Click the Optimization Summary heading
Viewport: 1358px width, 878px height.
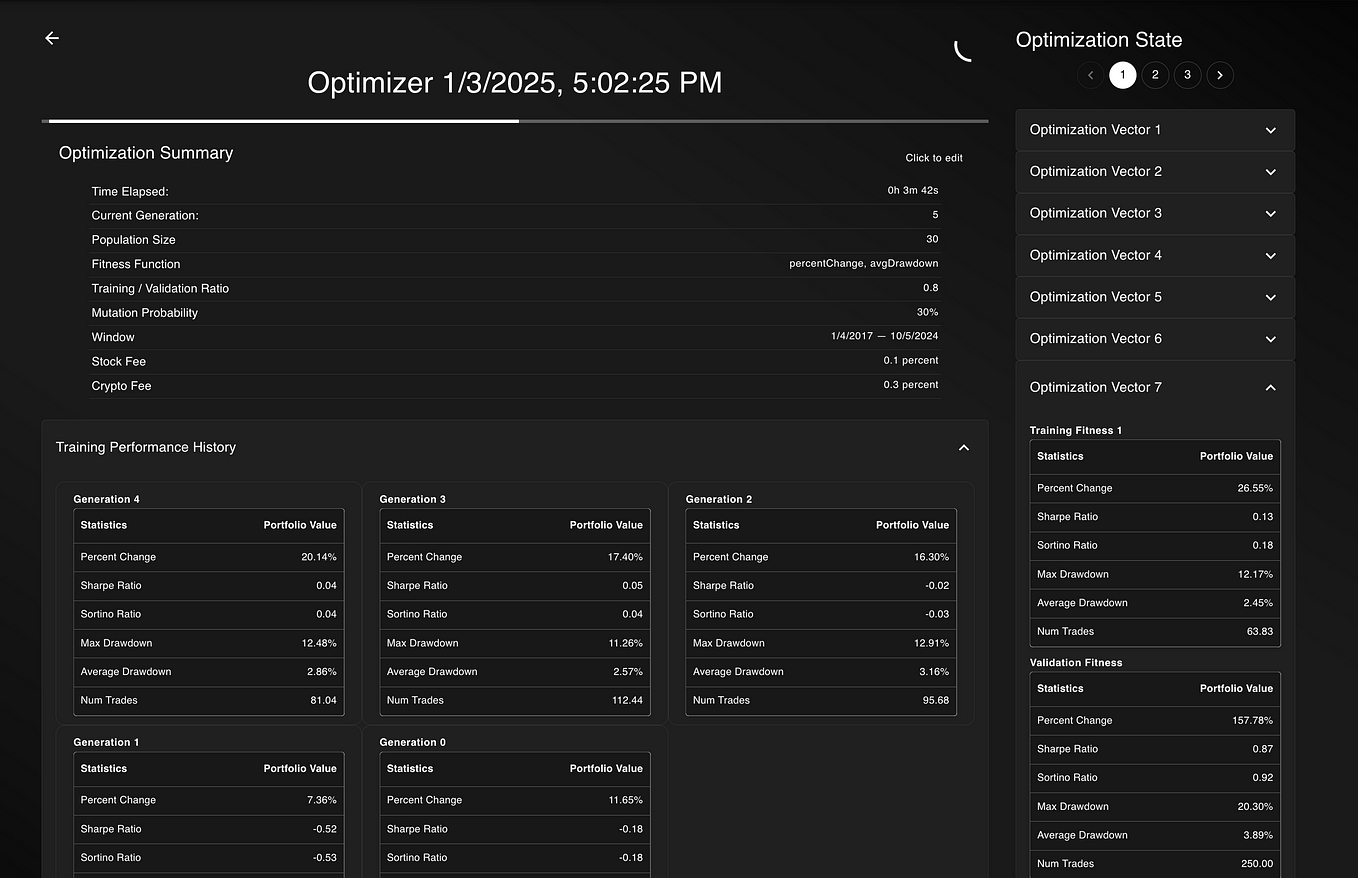(146, 153)
